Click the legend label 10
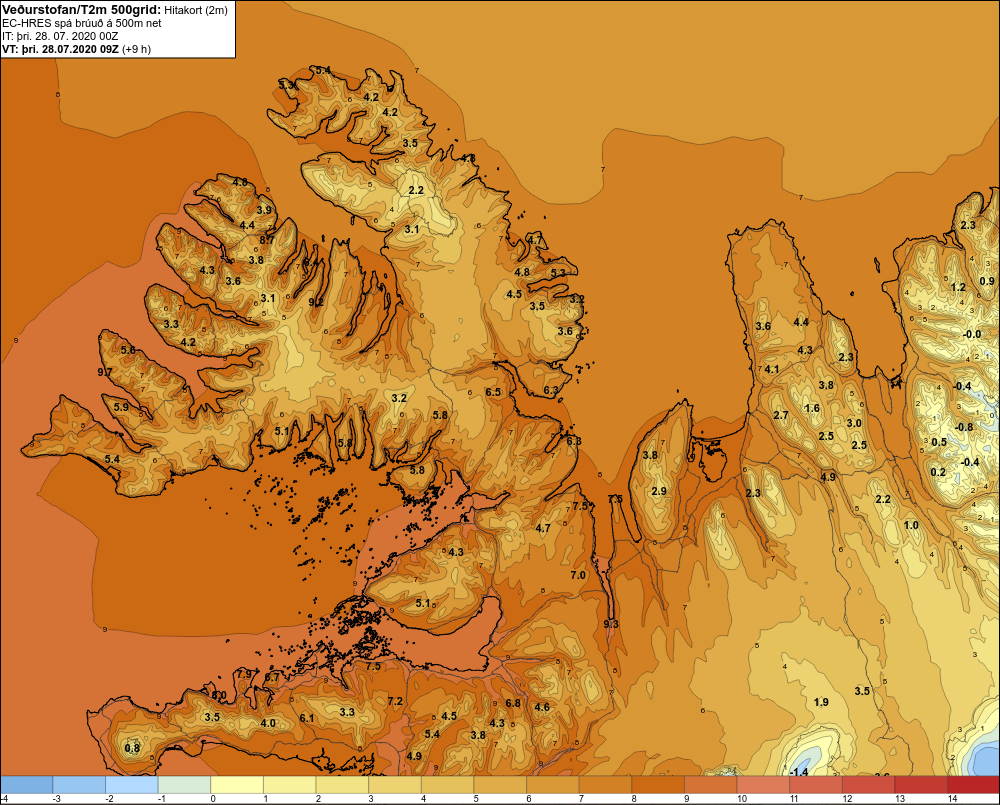The width and height of the screenshot is (1000, 805). tap(742, 799)
